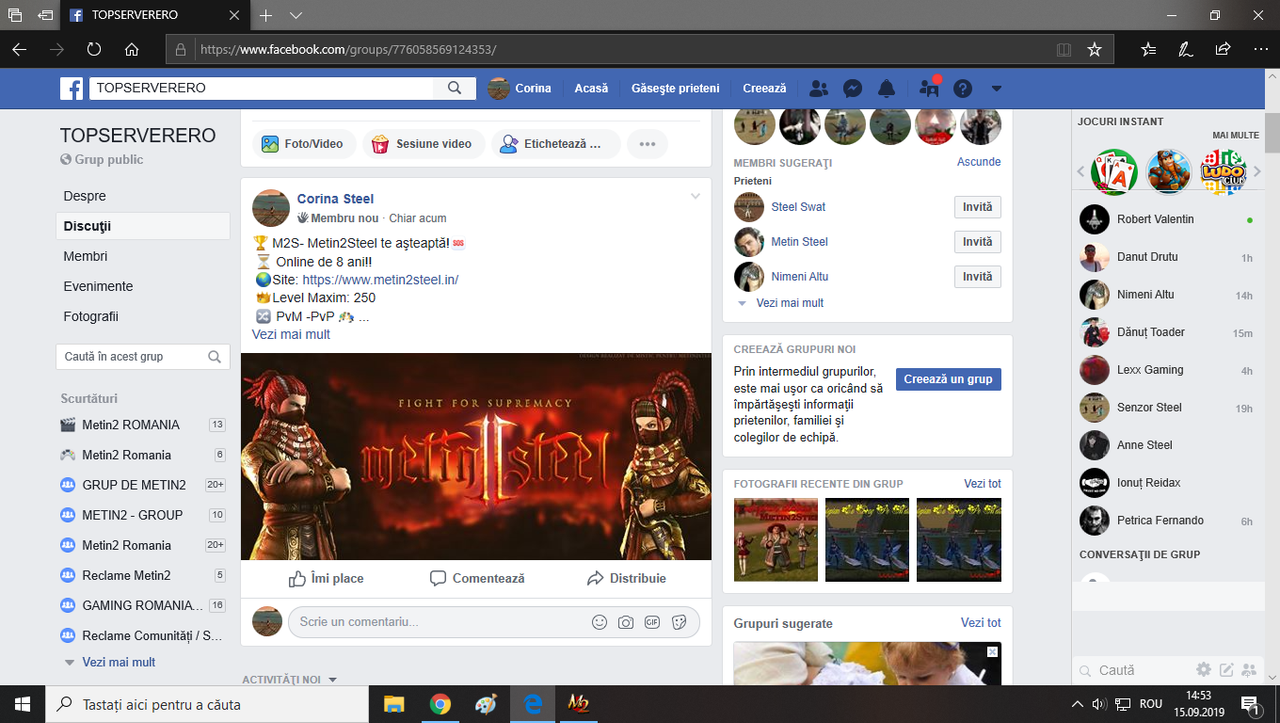Invite Nimeni Altu to the group

(x=978, y=277)
